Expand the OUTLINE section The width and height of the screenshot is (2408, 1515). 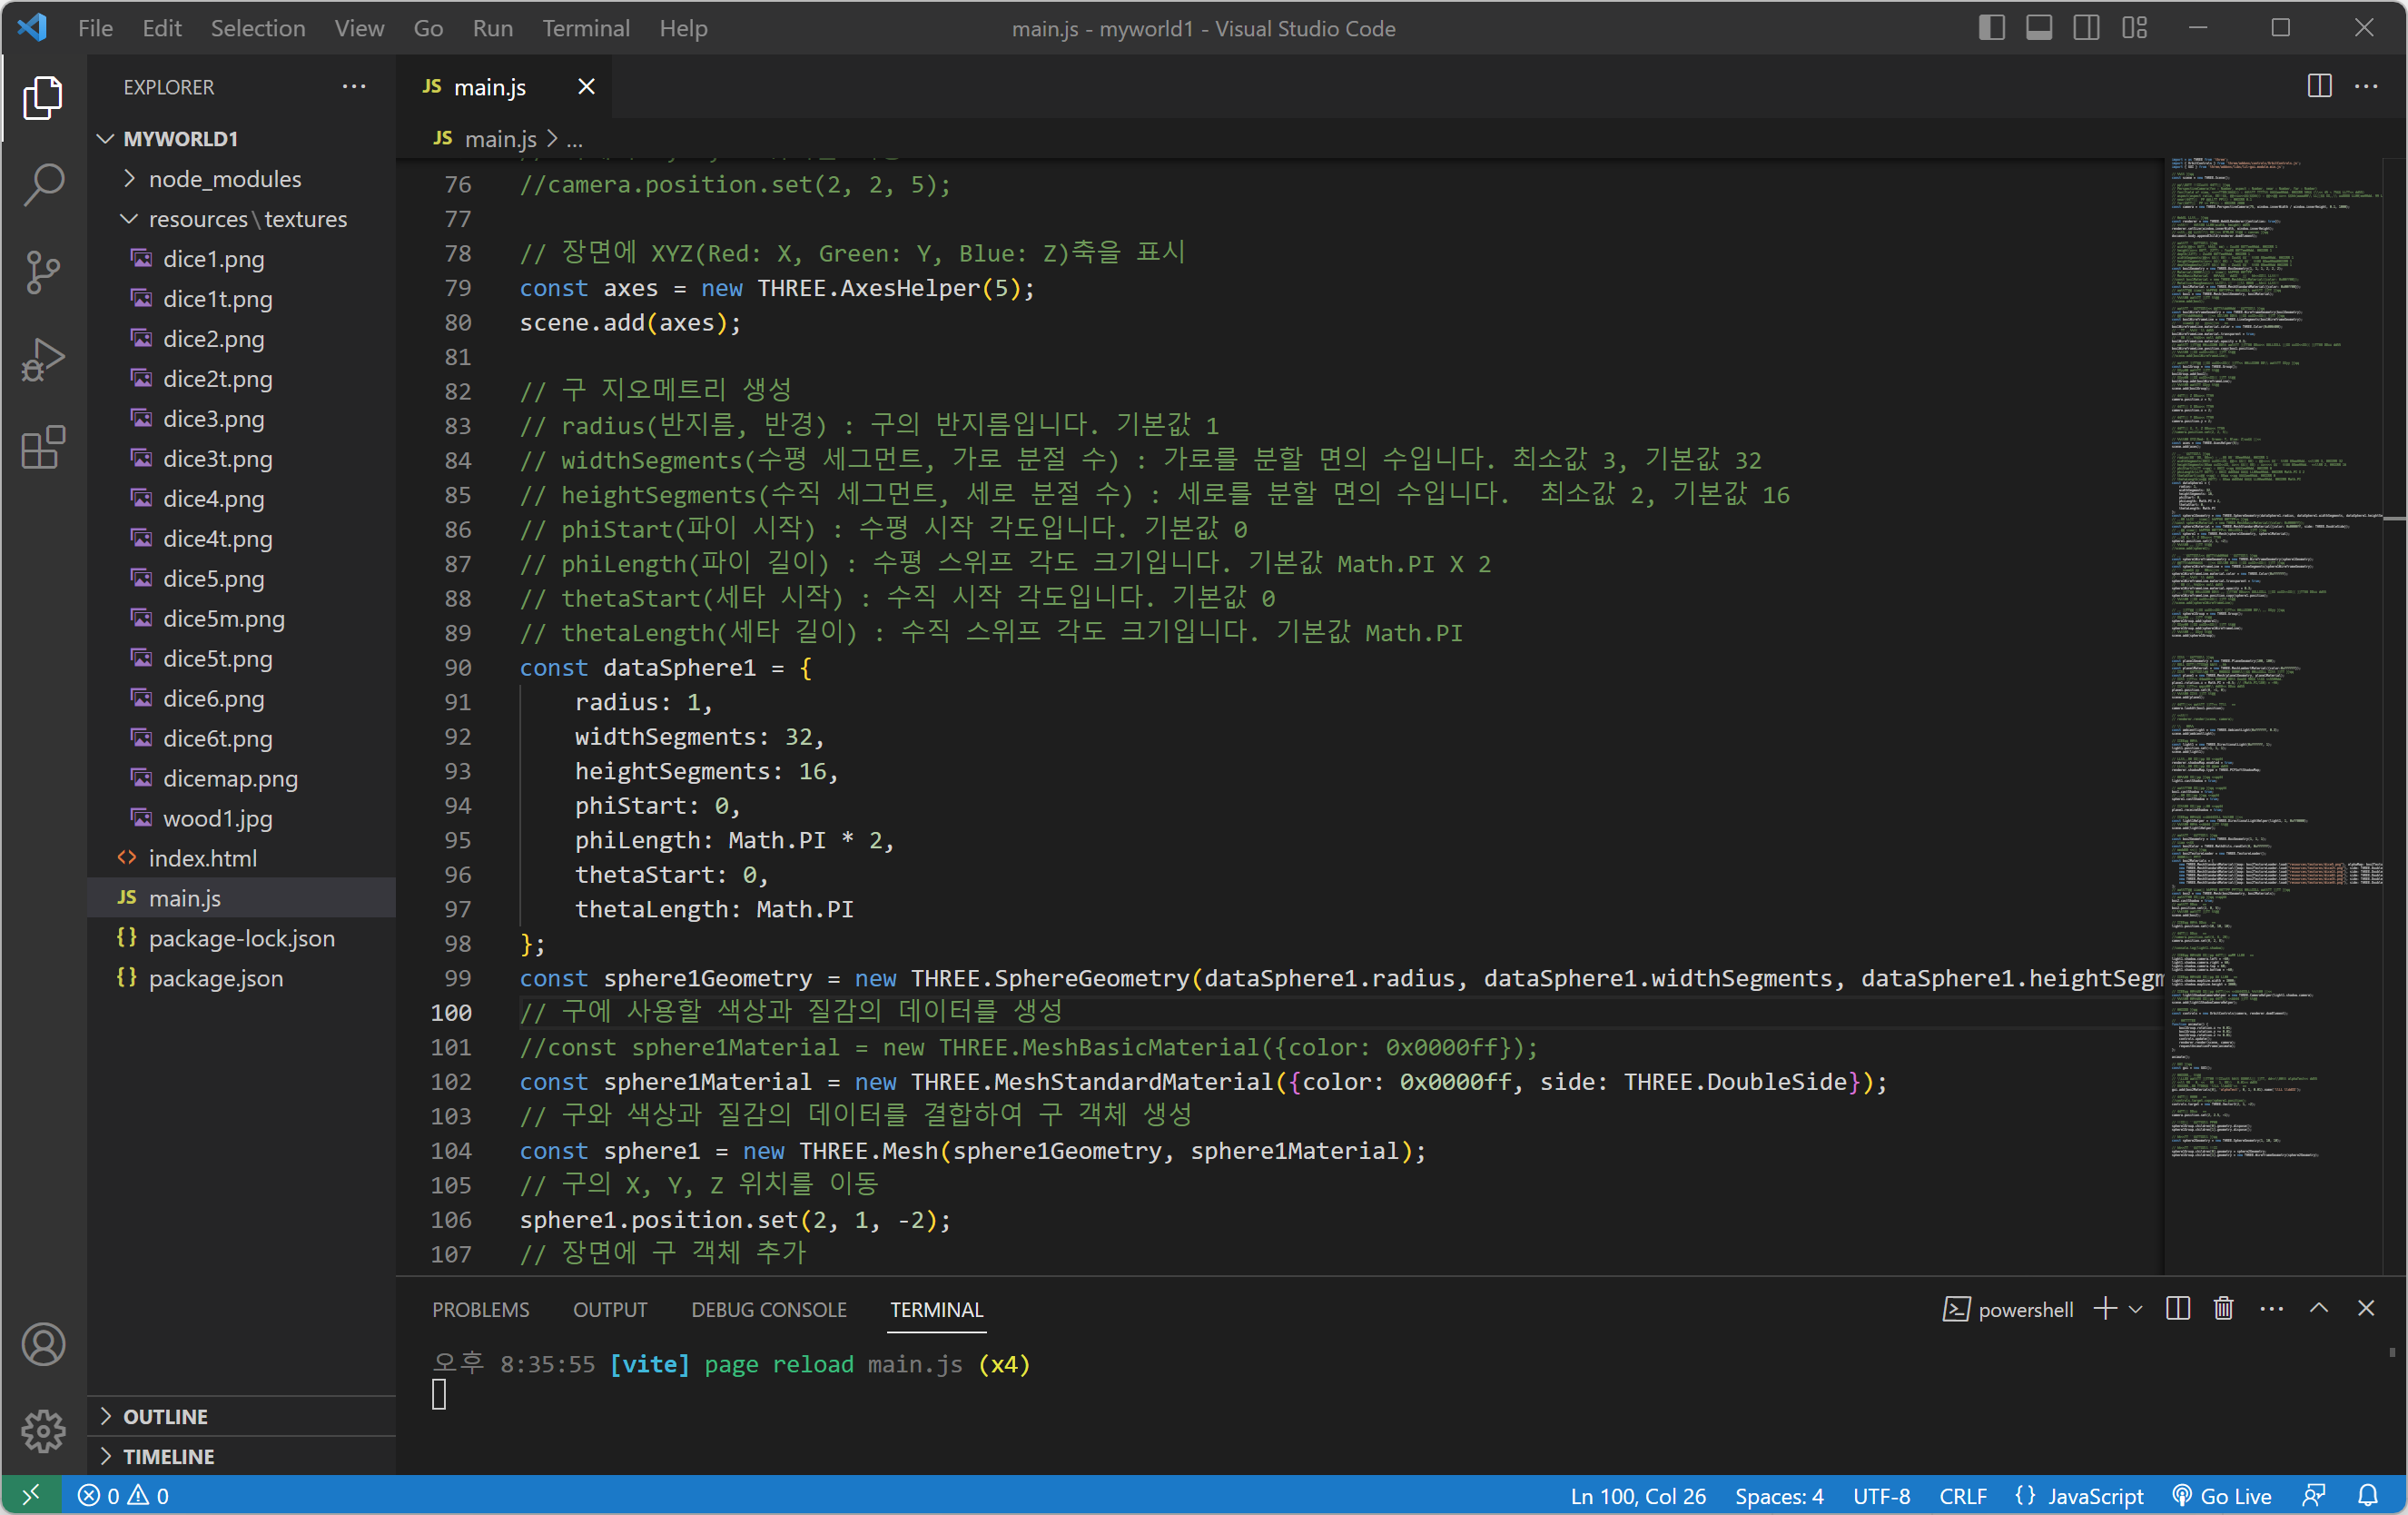point(165,1416)
